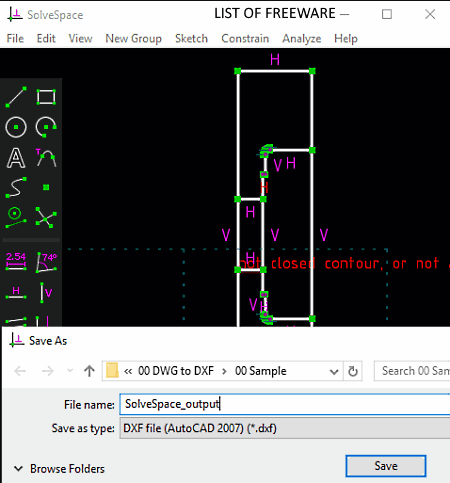Open the Sketch menu

pyautogui.click(x=191, y=39)
